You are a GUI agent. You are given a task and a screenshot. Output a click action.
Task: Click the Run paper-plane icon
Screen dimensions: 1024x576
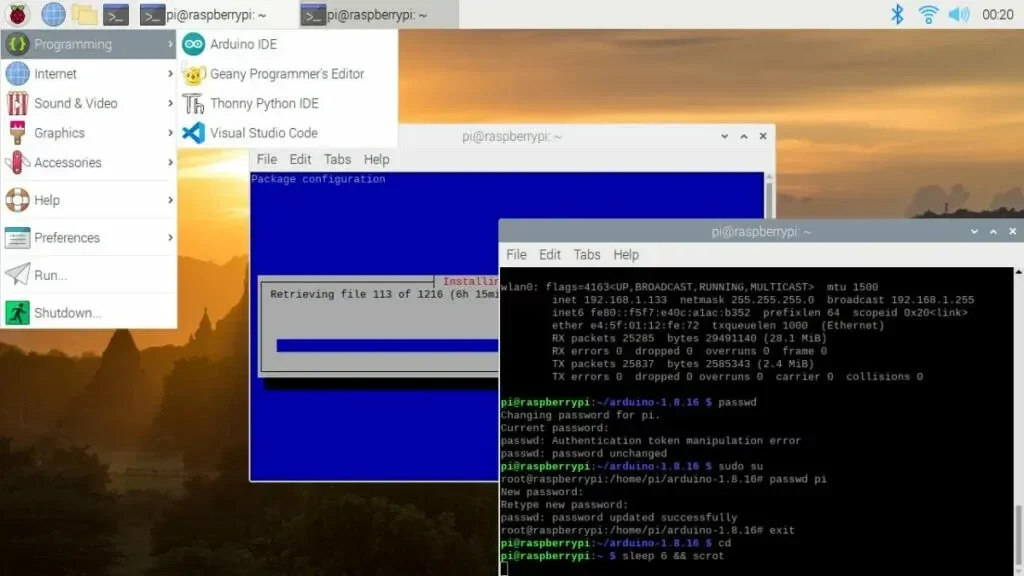tap(18, 275)
